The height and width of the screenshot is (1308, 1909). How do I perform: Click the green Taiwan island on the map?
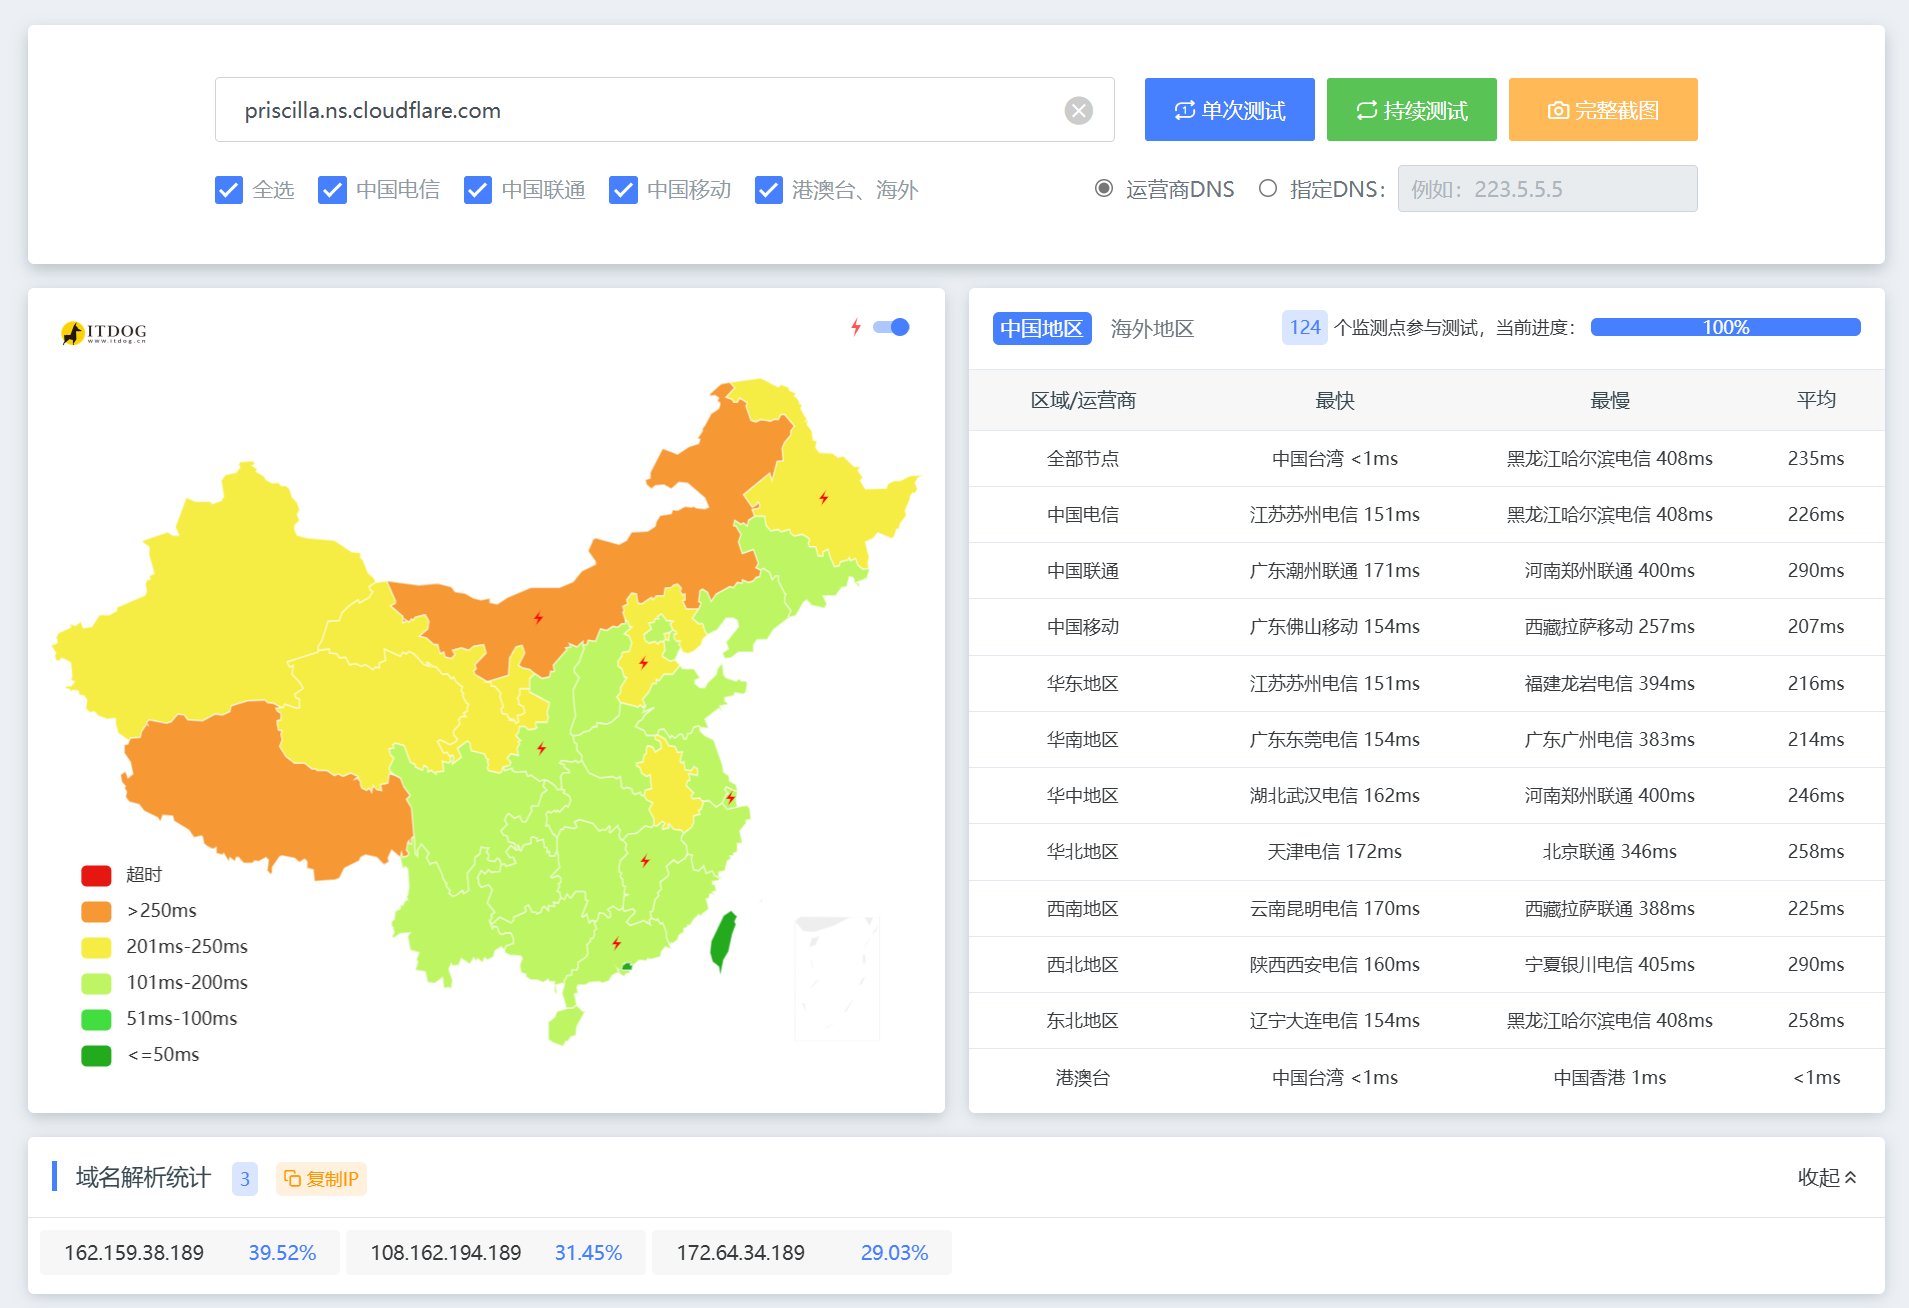click(x=723, y=940)
